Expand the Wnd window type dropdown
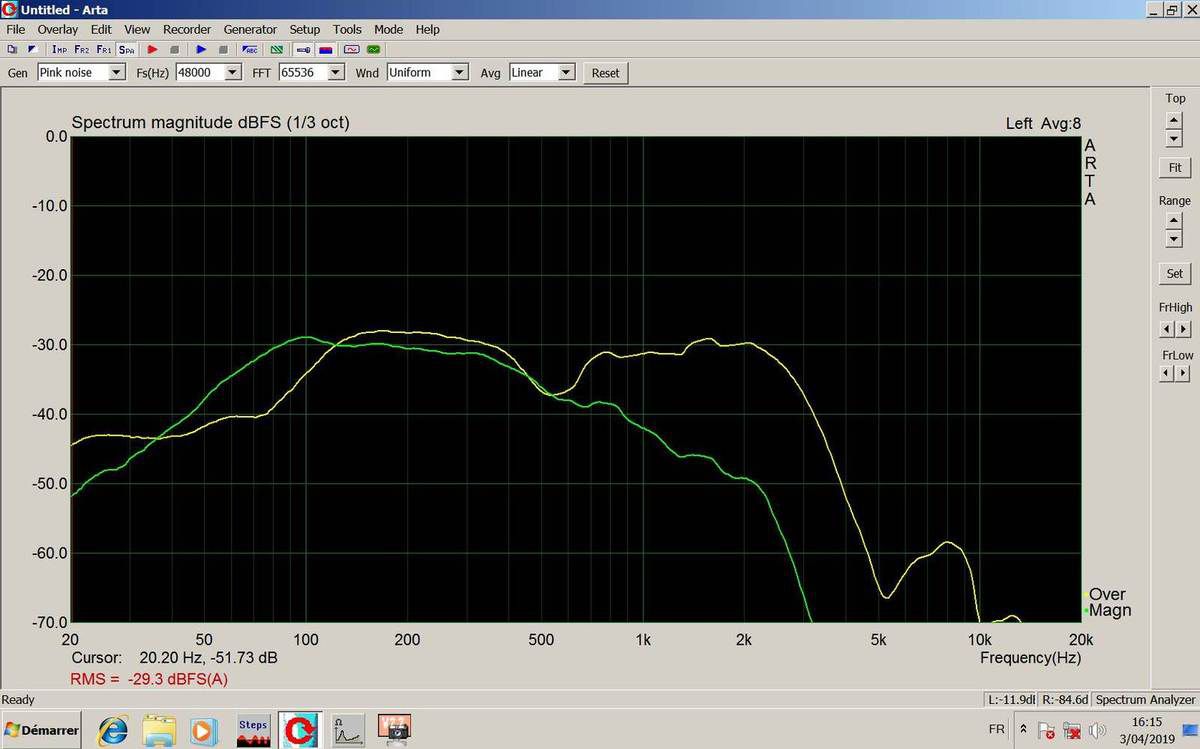1200x749 pixels. pyautogui.click(x=460, y=72)
